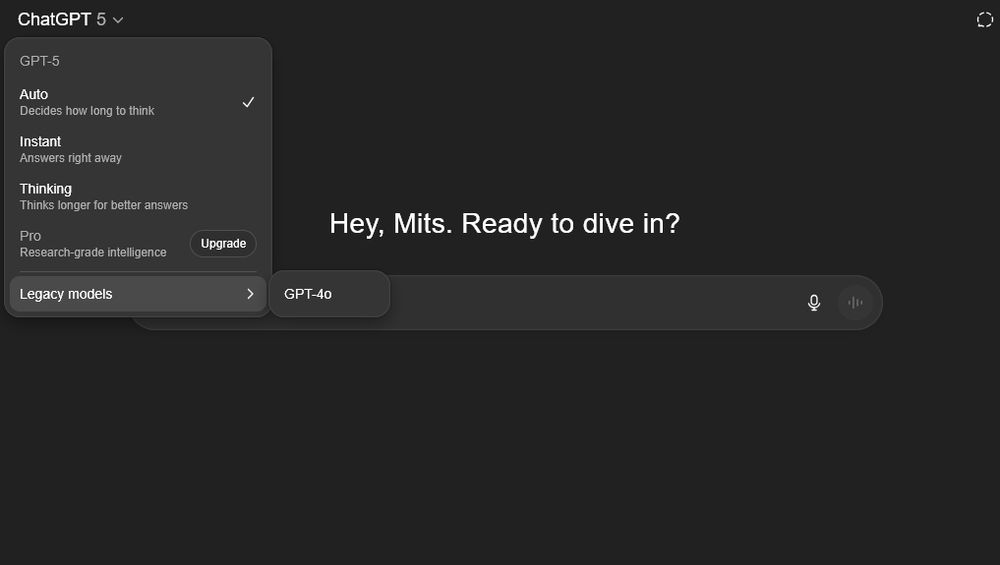
Task: Select the Auto model option
Action: tap(138, 102)
